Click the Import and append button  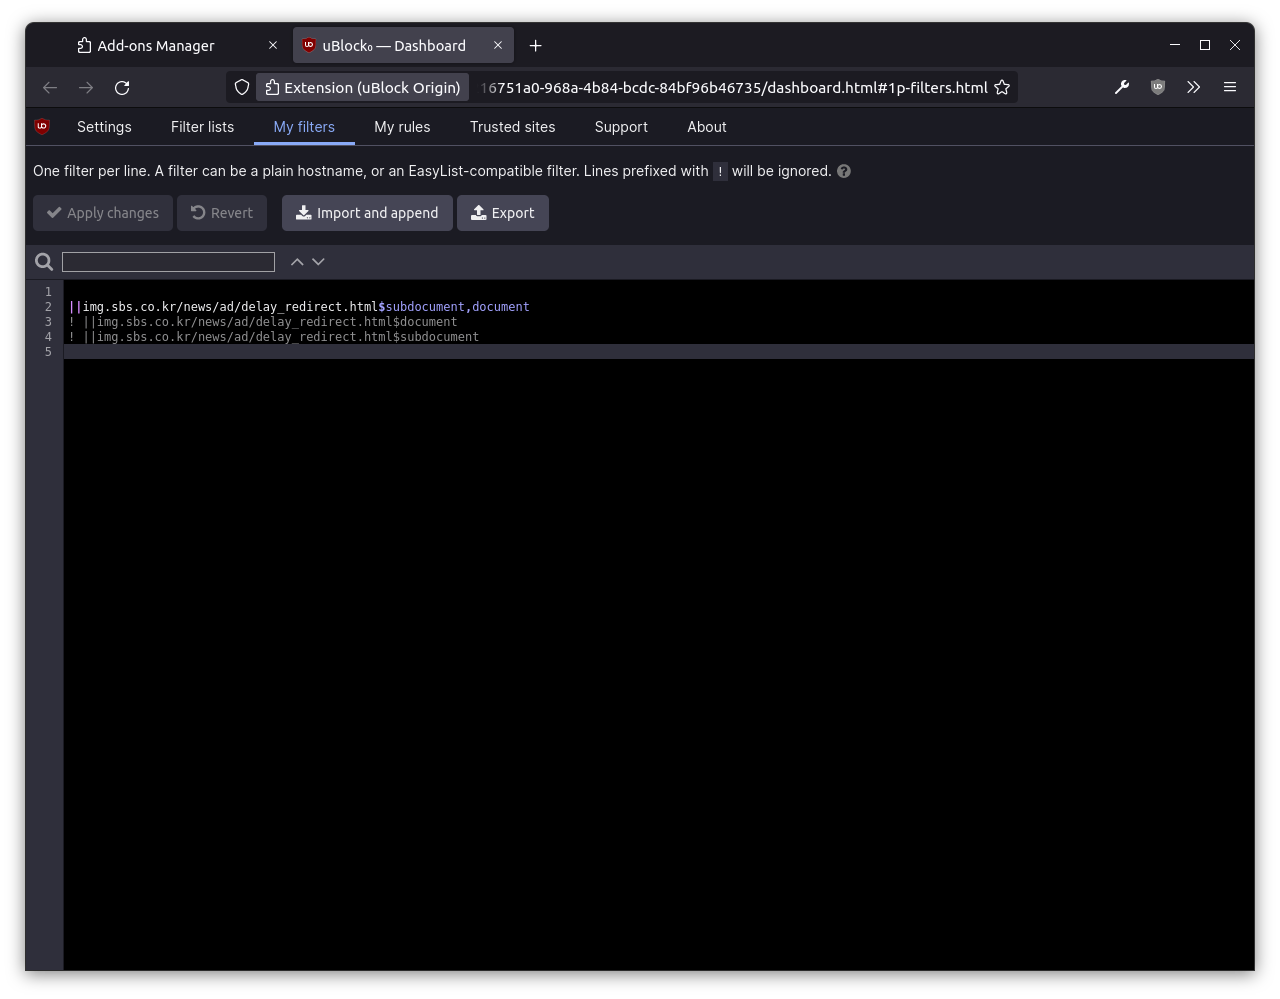[x=367, y=213]
